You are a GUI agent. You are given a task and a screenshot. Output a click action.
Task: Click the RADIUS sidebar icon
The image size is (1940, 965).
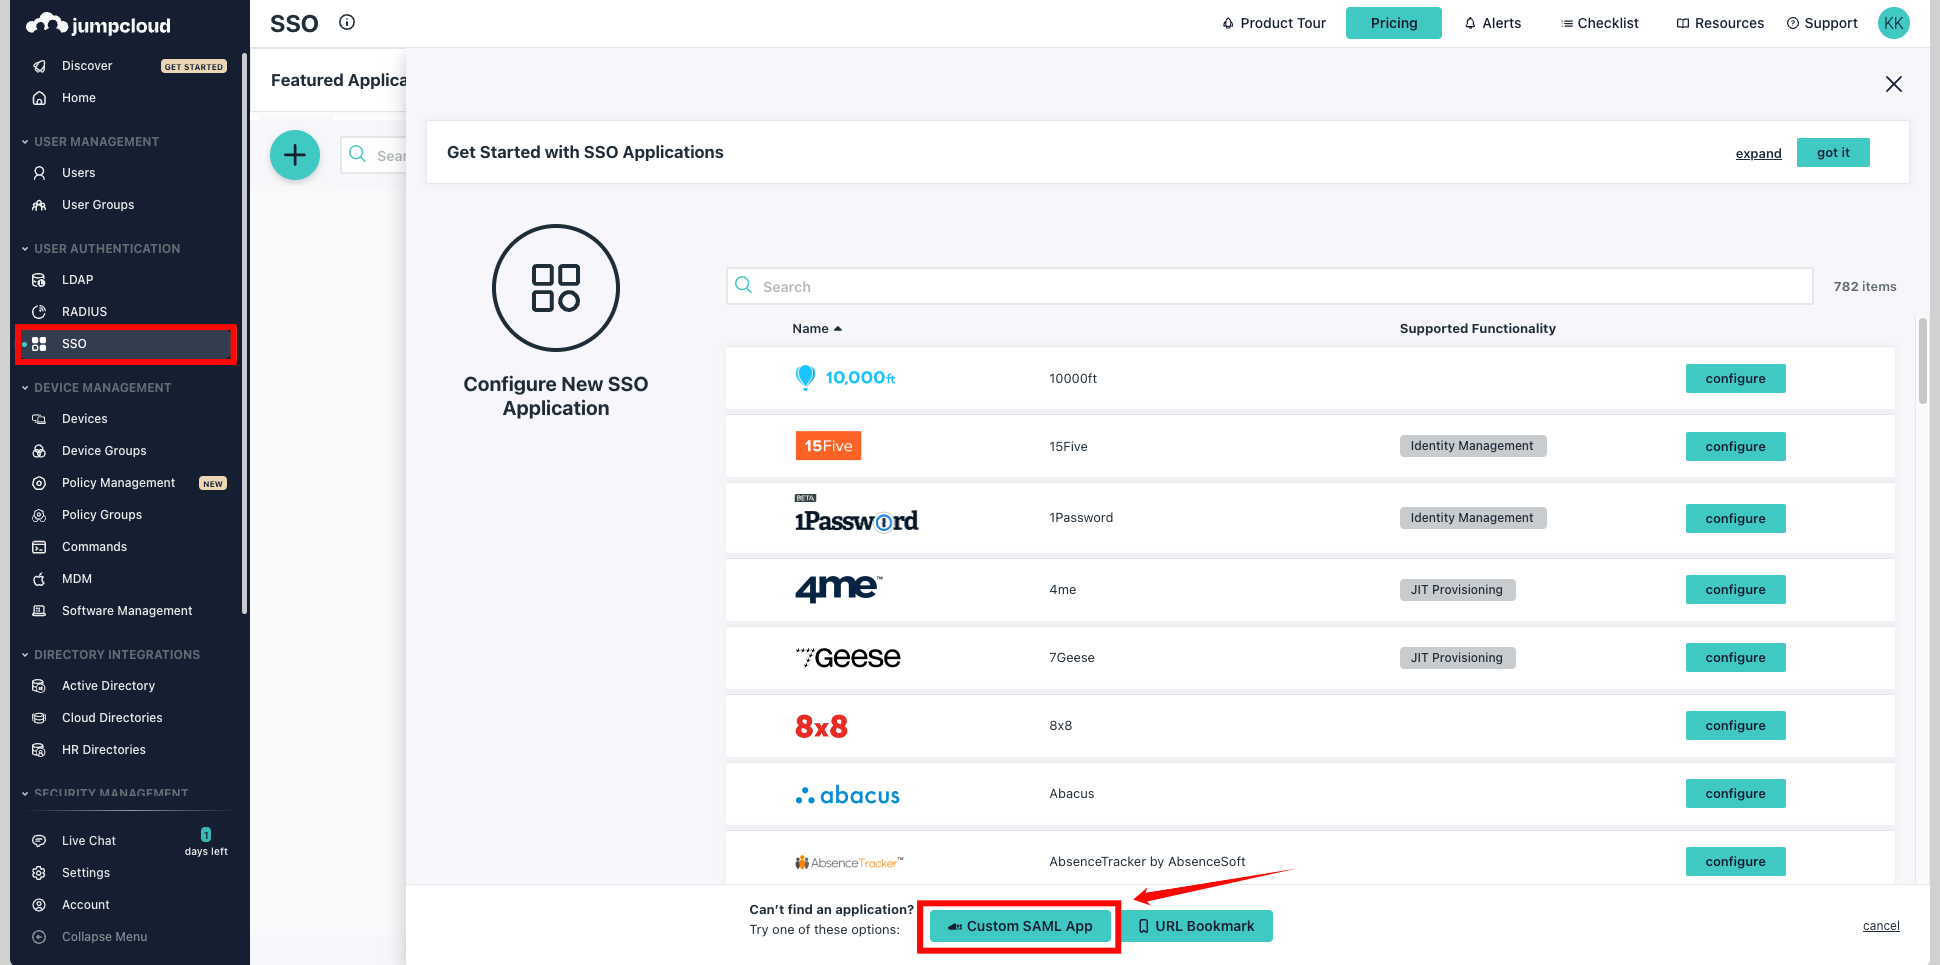coord(39,312)
